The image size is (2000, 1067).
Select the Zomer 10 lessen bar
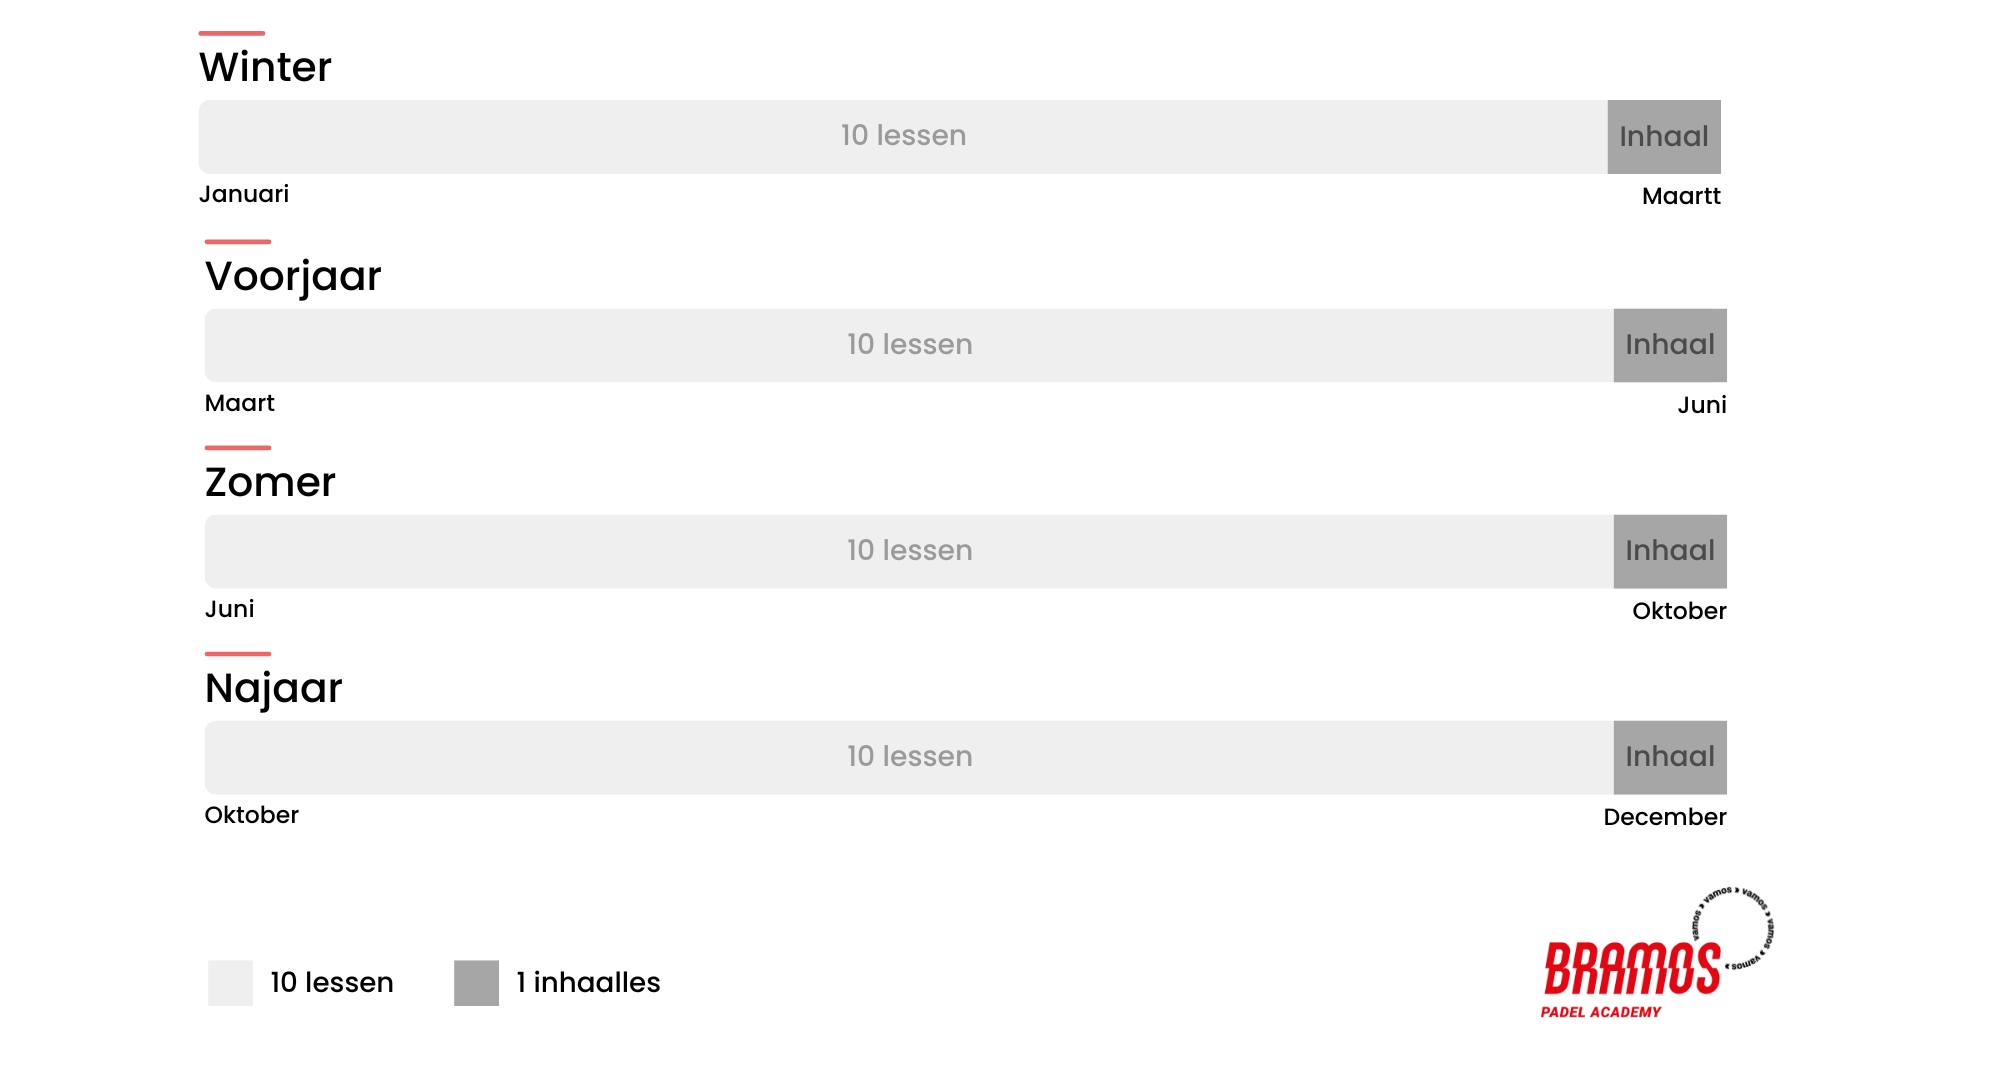click(908, 551)
